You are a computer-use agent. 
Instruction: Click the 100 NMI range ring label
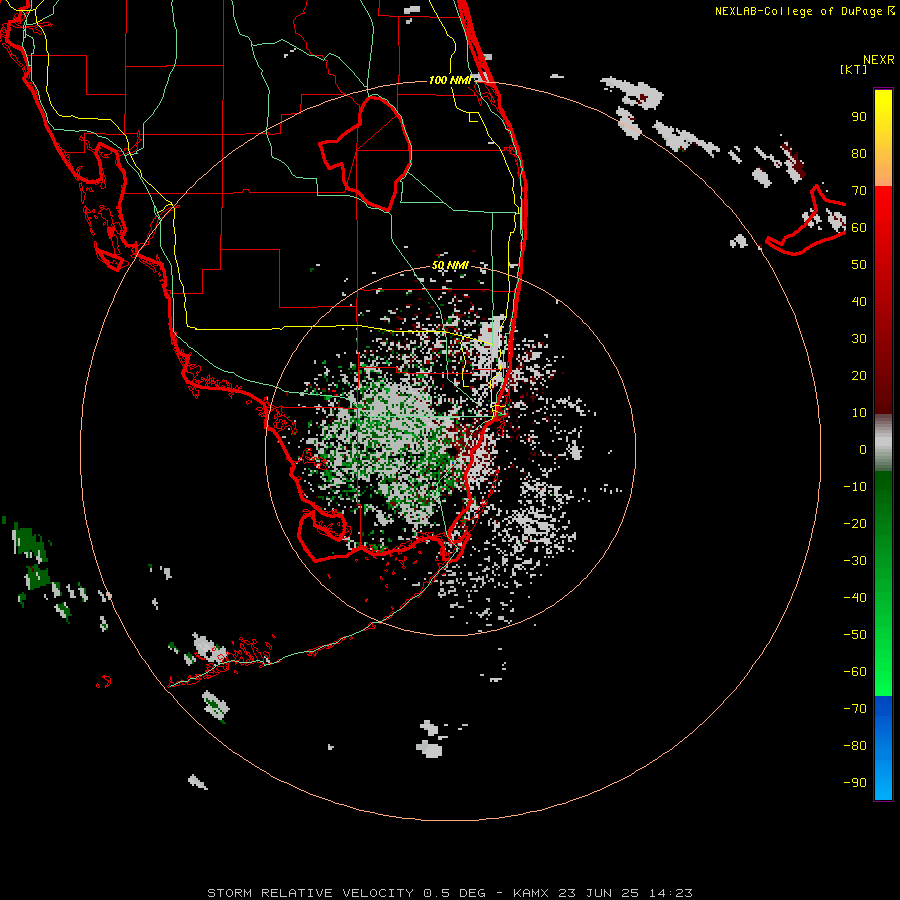click(449, 80)
